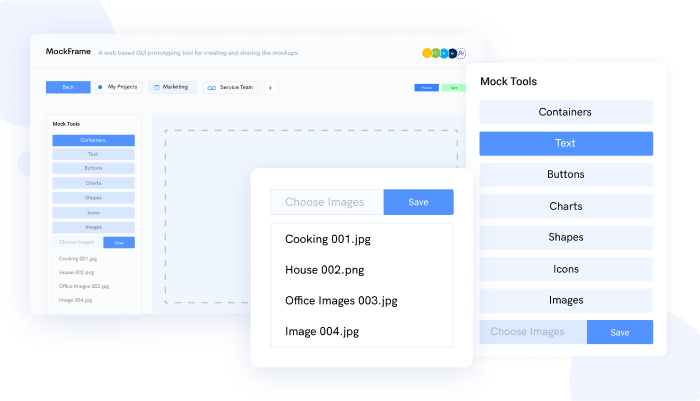Click the dark navy user avatar

(452, 53)
